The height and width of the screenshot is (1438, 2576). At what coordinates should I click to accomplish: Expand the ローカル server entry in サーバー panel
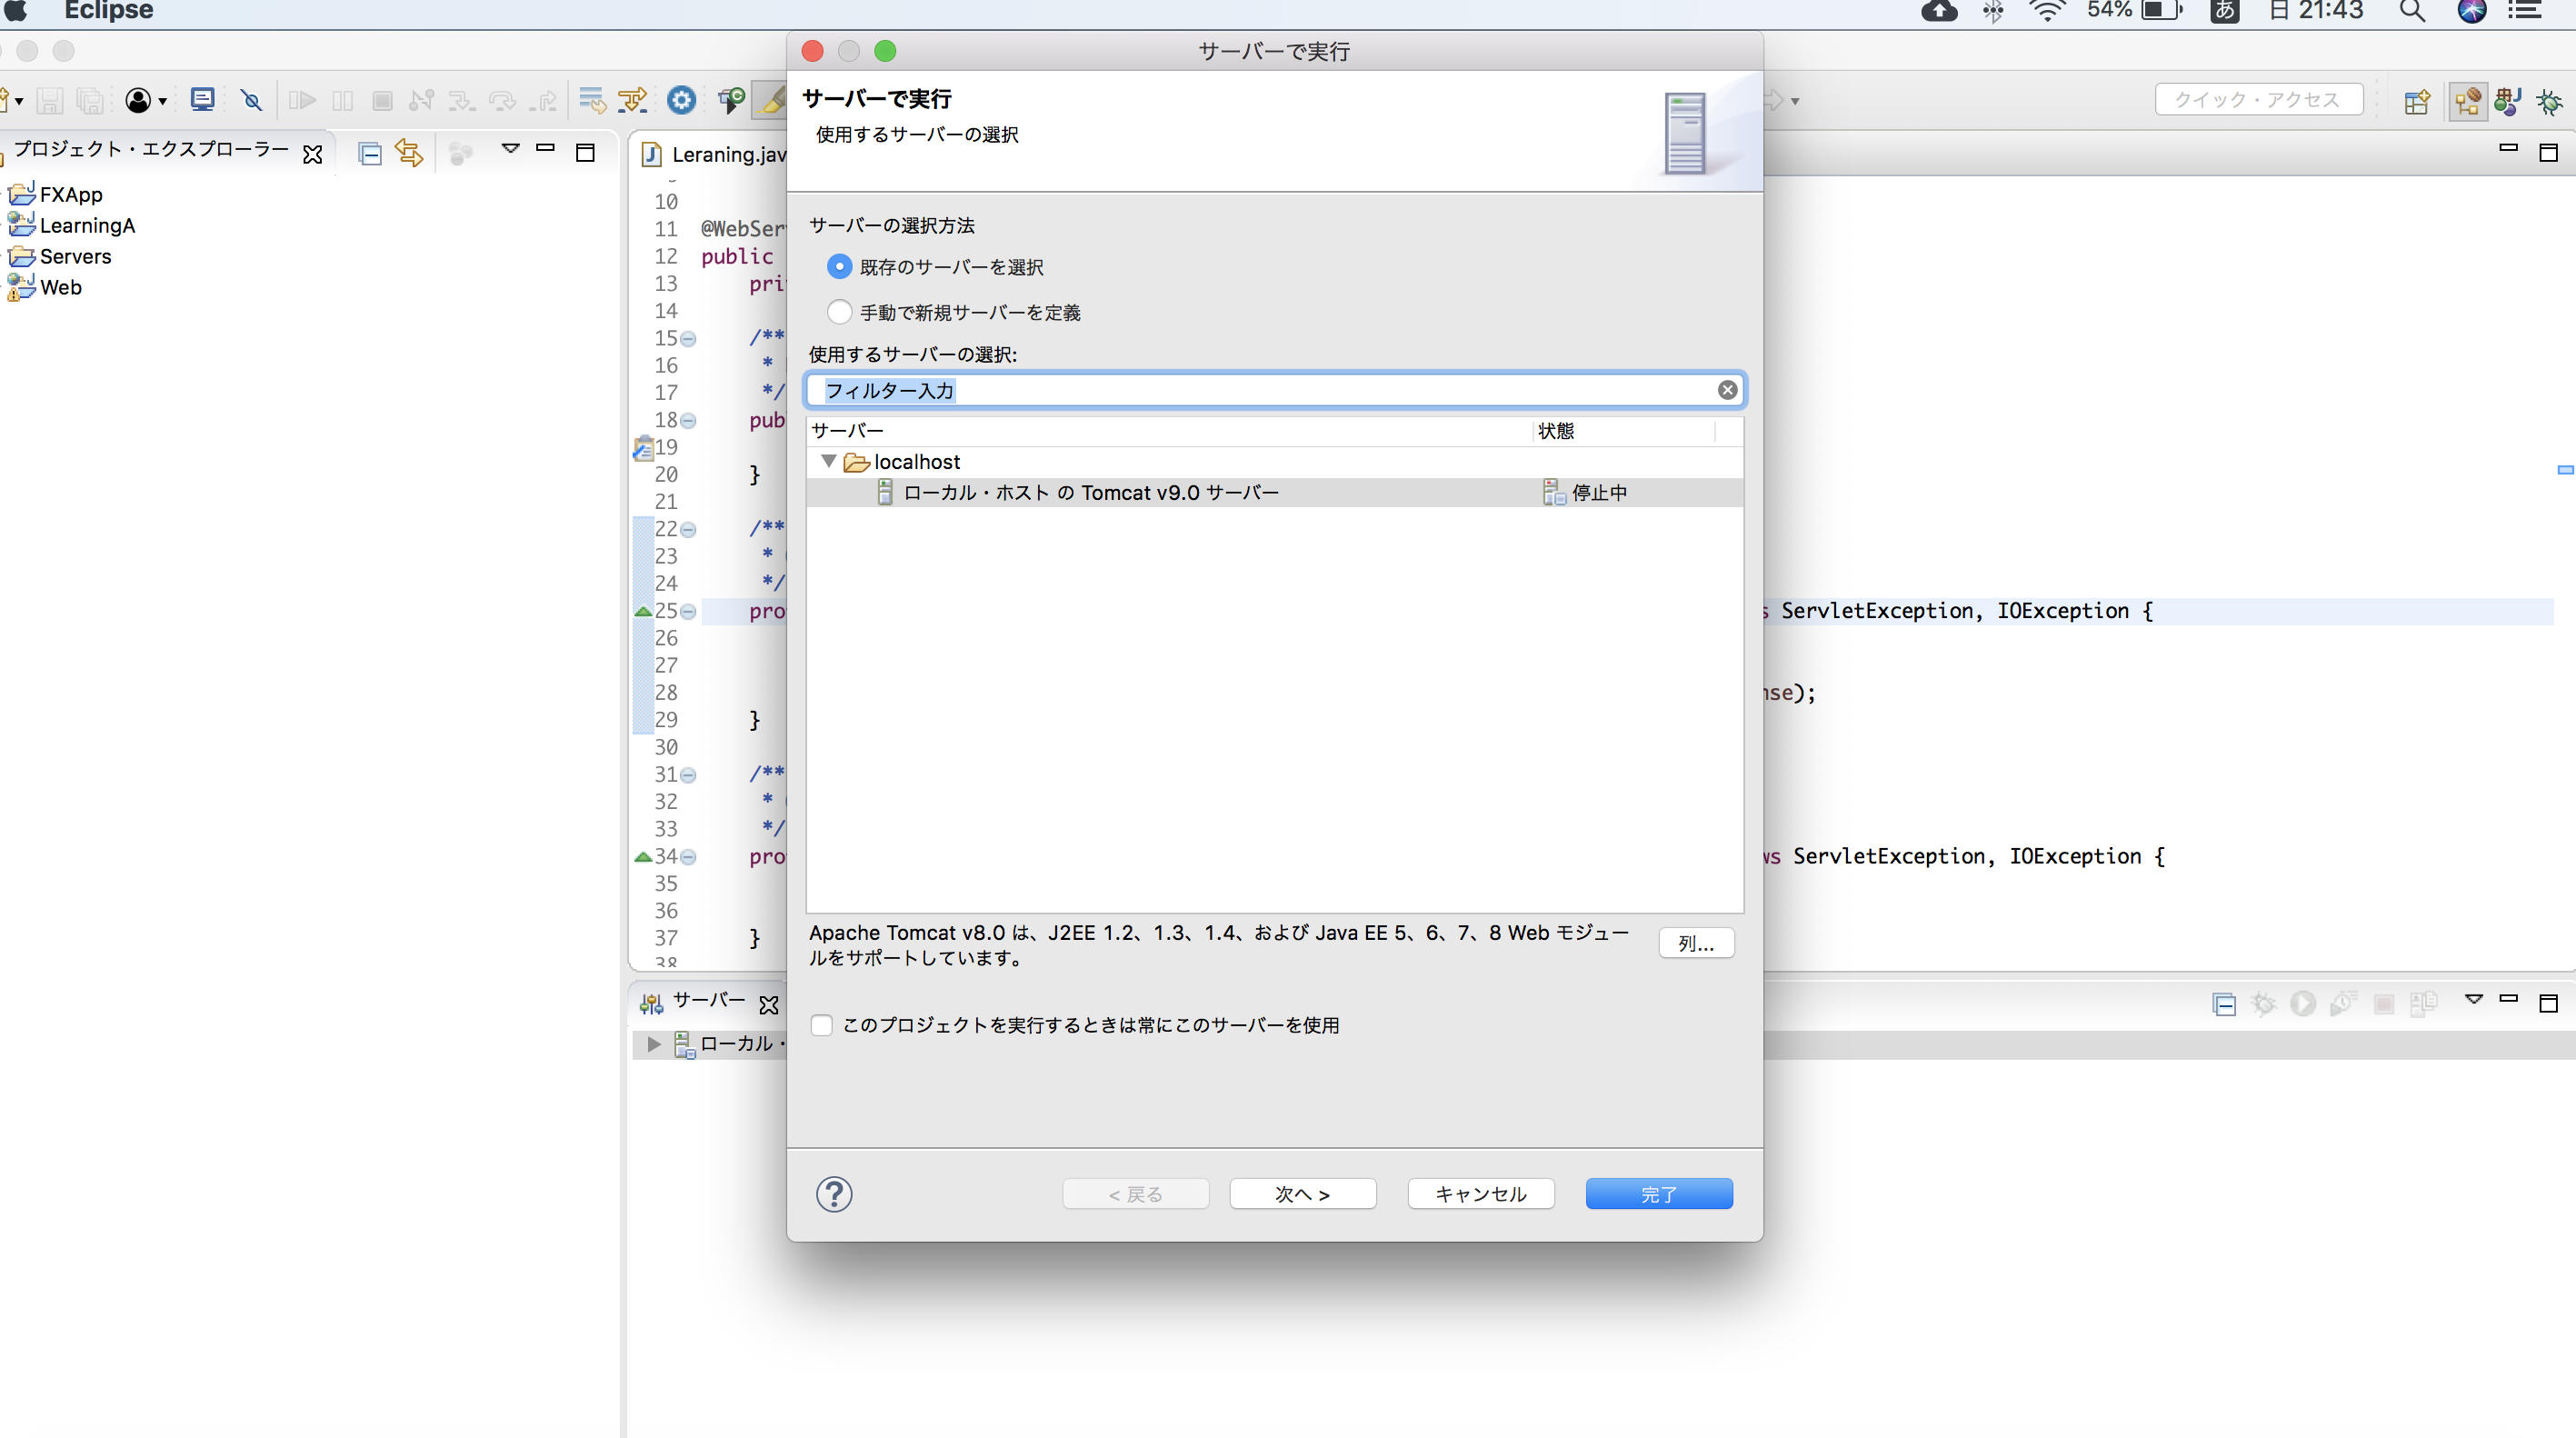653,1044
